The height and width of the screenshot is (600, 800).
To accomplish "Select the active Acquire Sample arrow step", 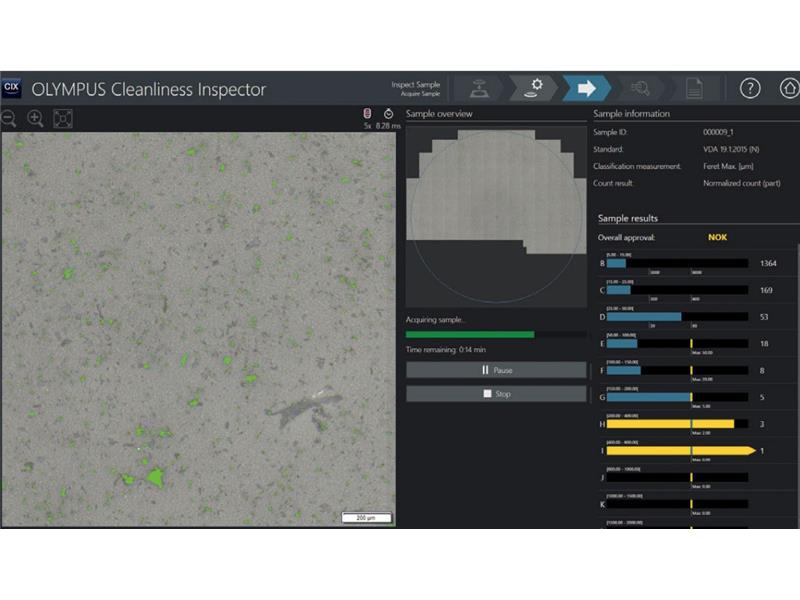I will [587, 88].
